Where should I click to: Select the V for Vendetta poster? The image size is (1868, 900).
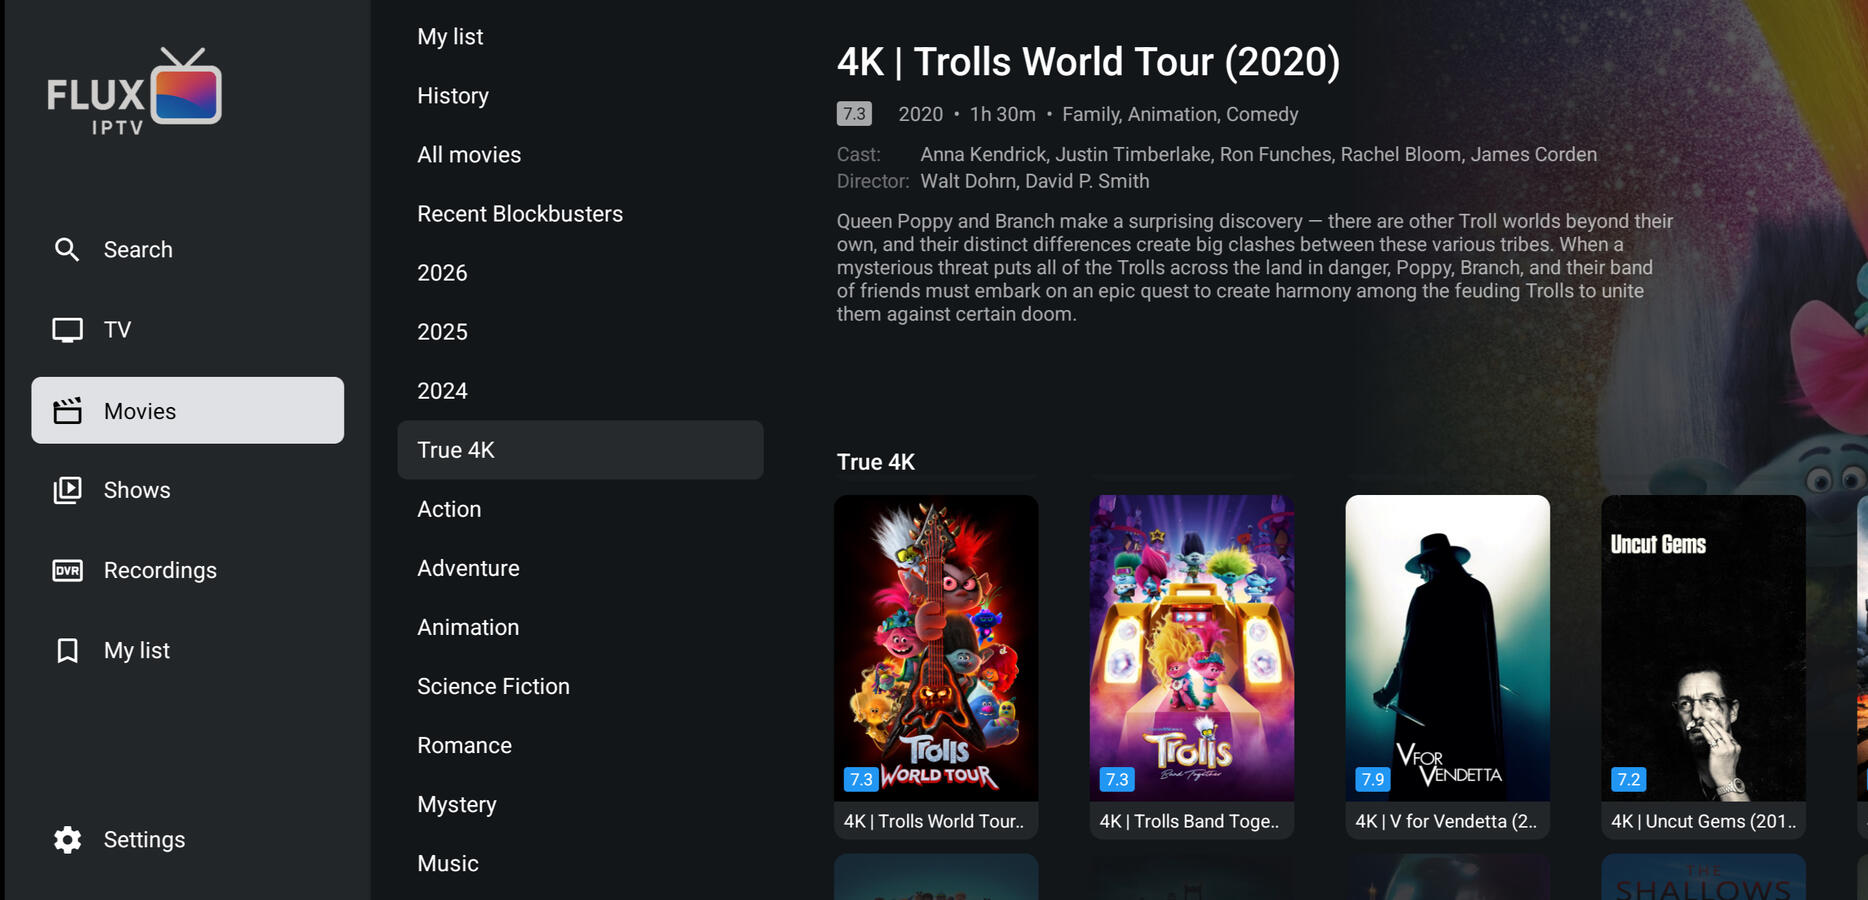click(1447, 648)
